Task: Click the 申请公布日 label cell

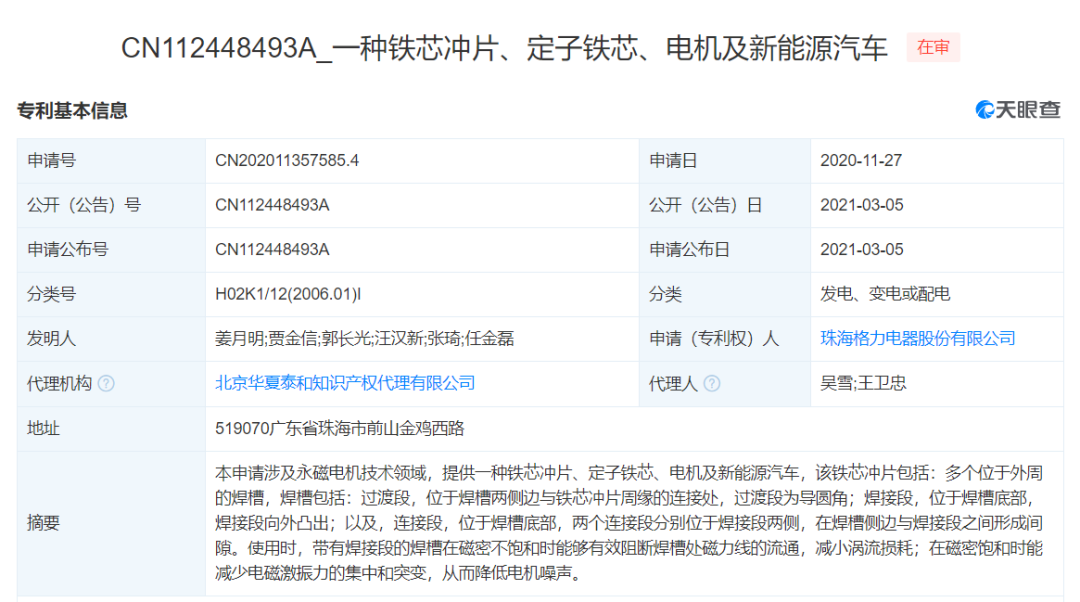Action: 725,249
